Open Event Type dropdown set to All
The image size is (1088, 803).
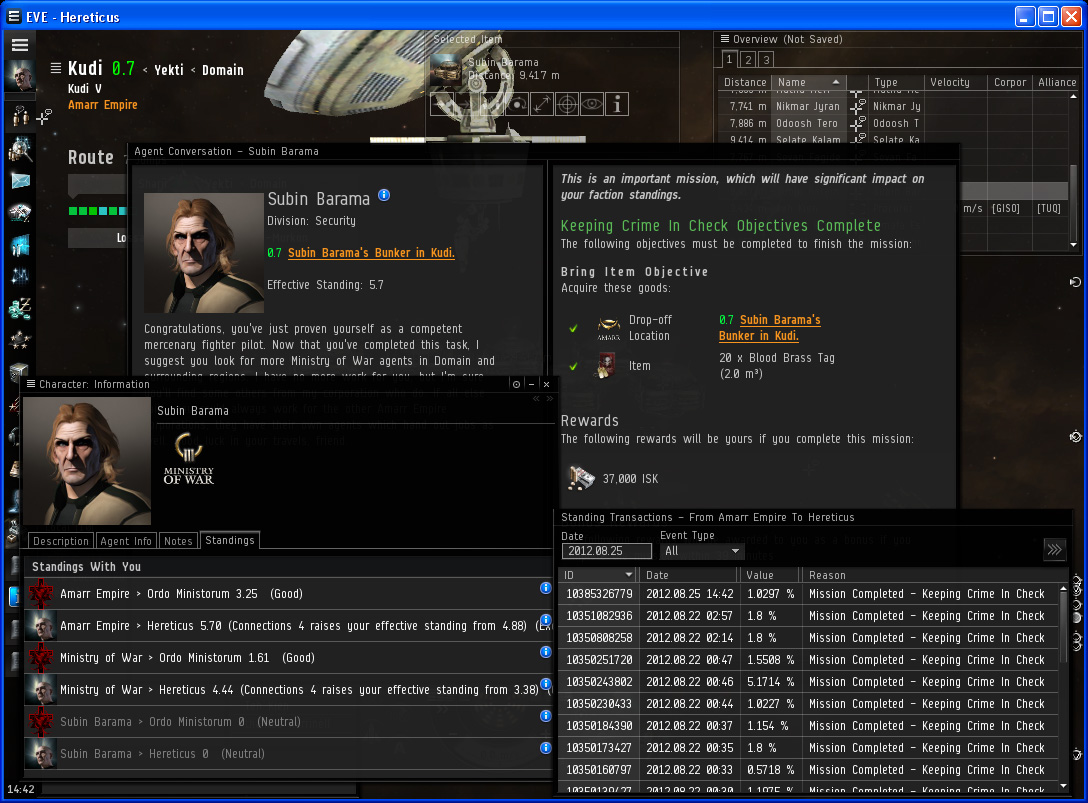[702, 551]
